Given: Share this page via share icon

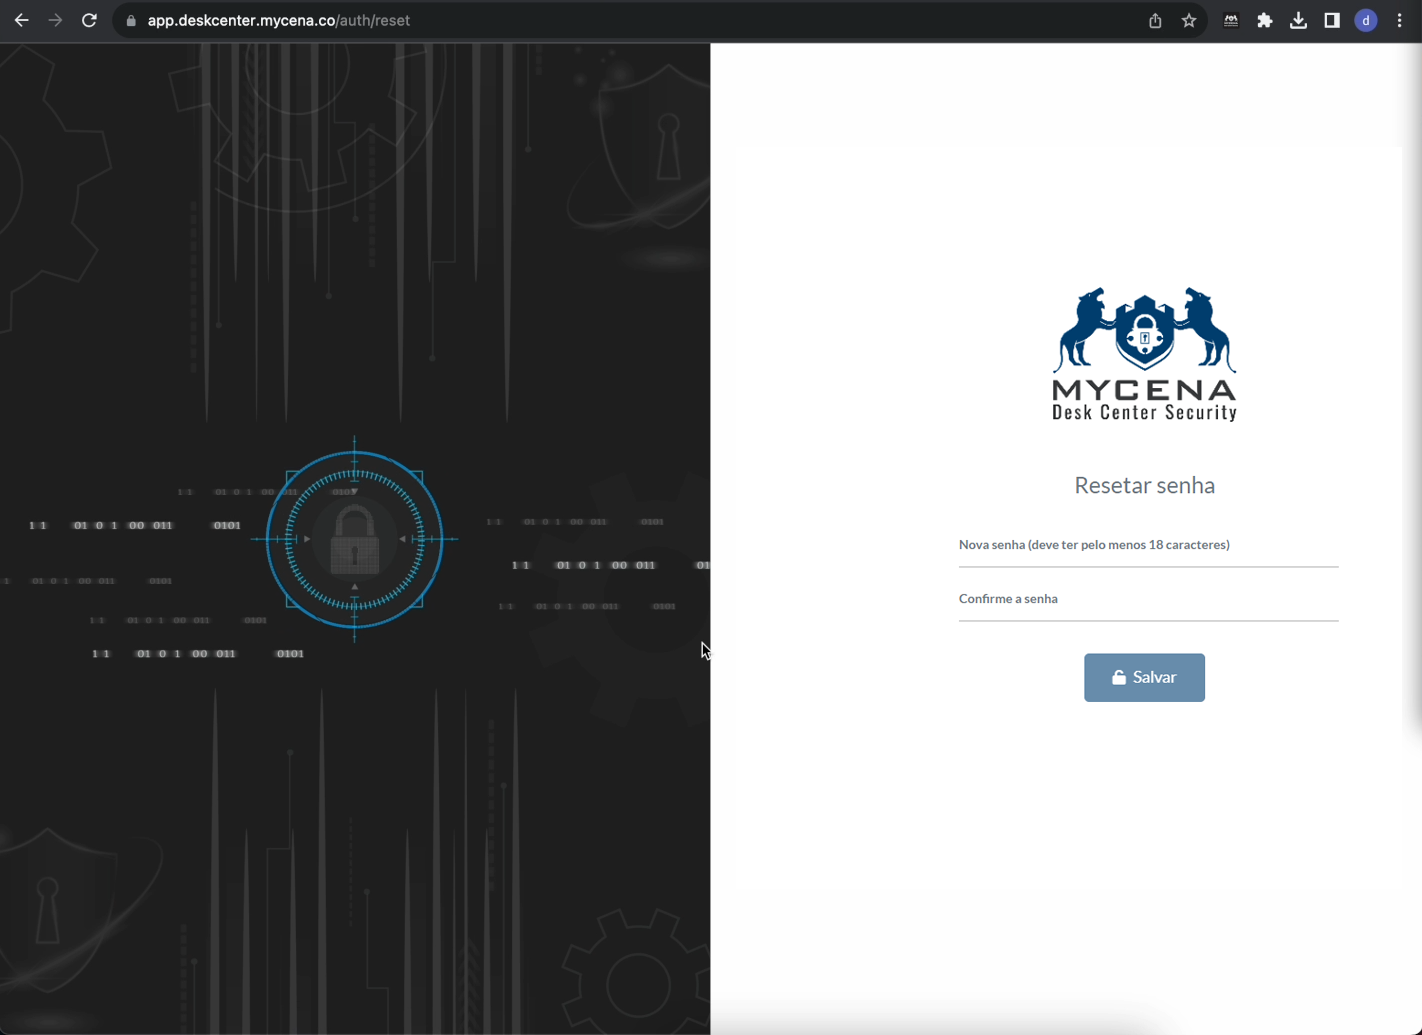Looking at the screenshot, I should coord(1155,20).
